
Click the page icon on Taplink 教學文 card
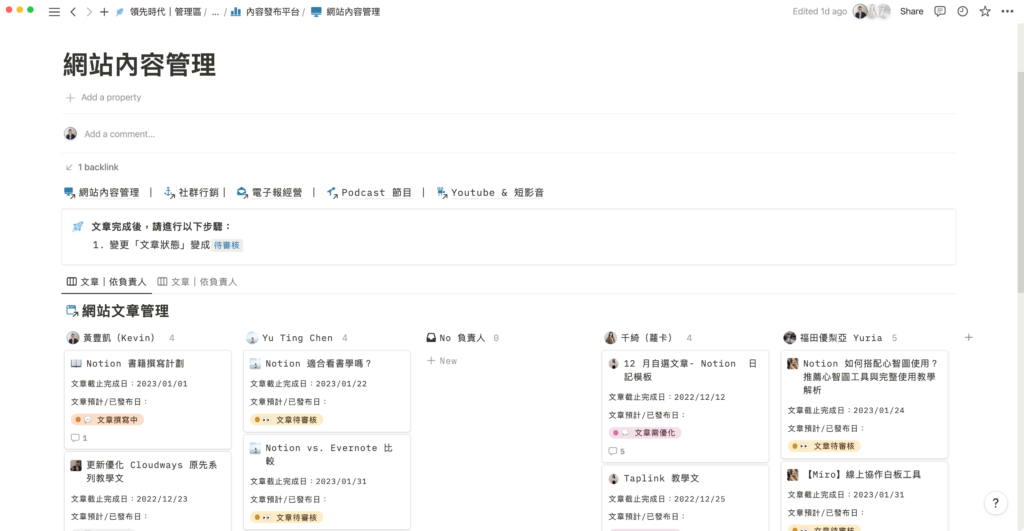coord(613,479)
